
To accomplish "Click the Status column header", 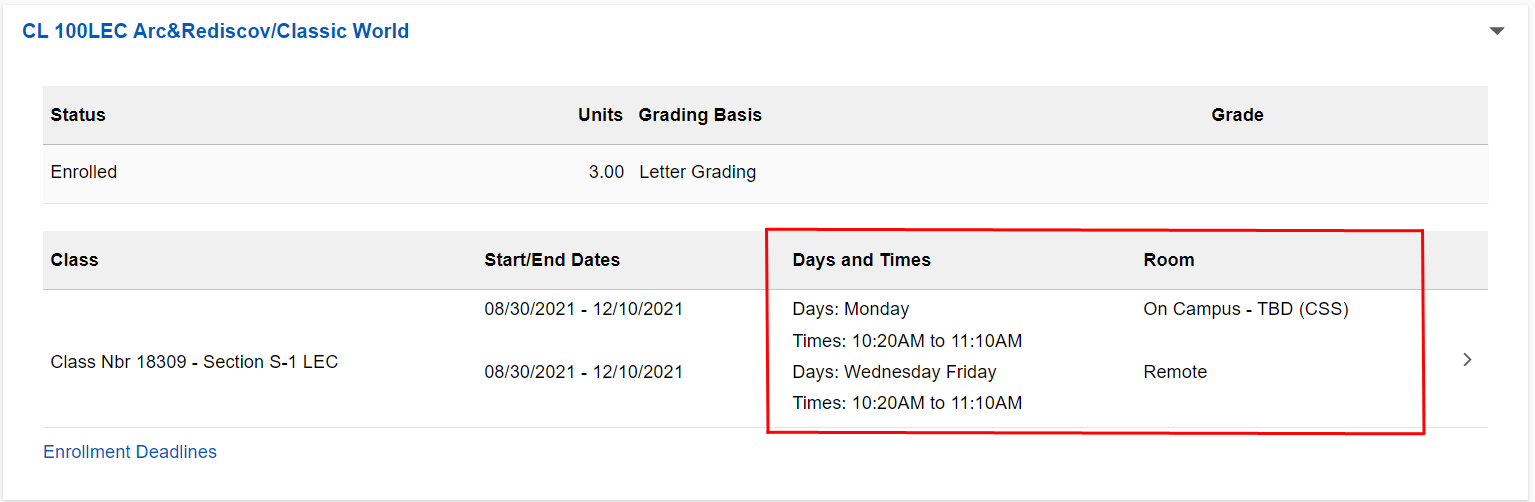I will (x=78, y=115).
